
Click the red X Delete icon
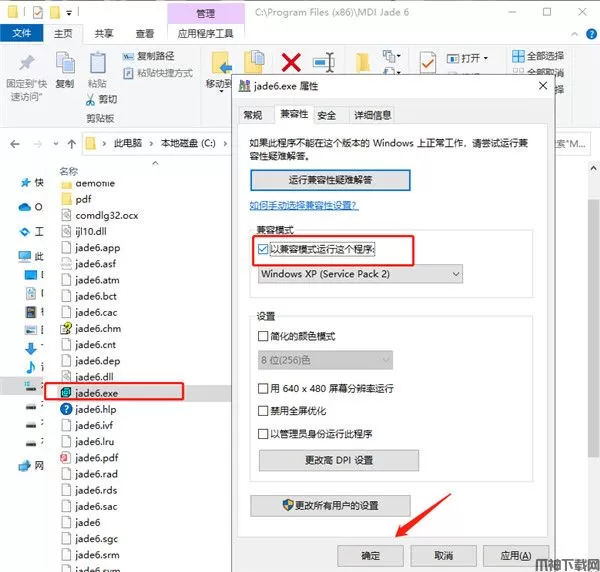tap(291, 62)
